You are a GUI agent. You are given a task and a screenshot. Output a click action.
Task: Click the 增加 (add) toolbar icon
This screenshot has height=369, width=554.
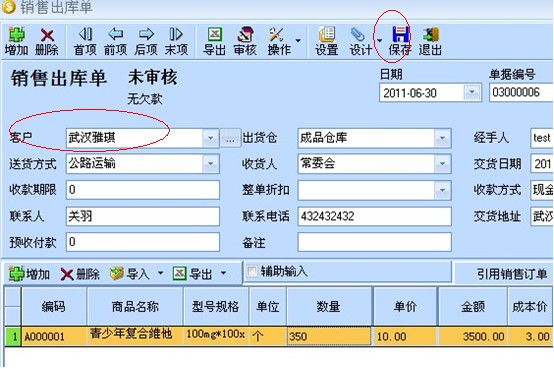pos(16,41)
